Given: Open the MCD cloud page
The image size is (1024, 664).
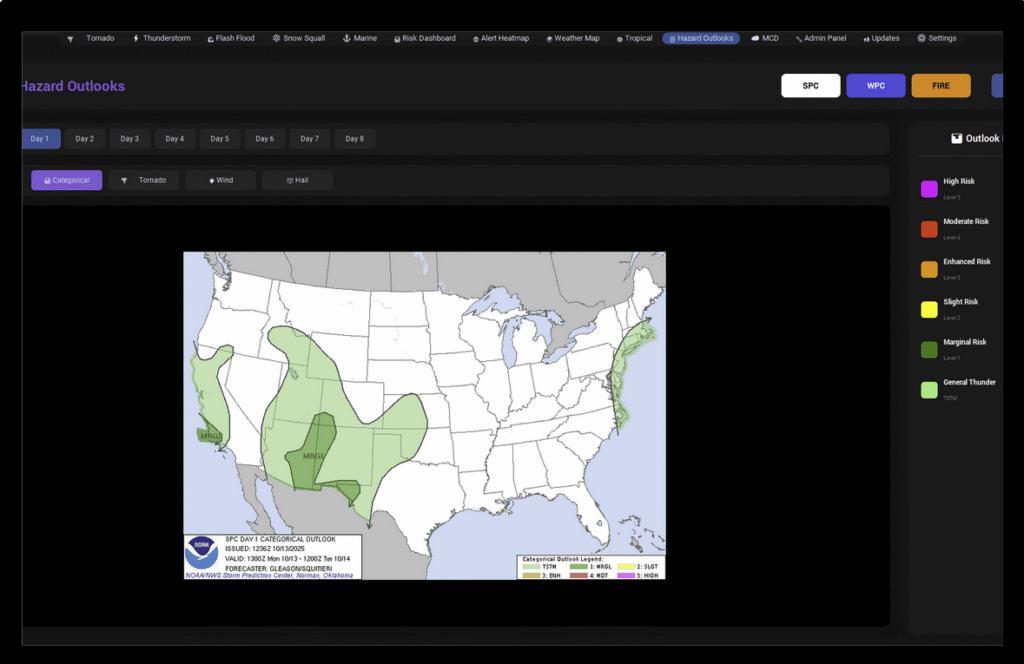Looking at the screenshot, I should coord(765,39).
